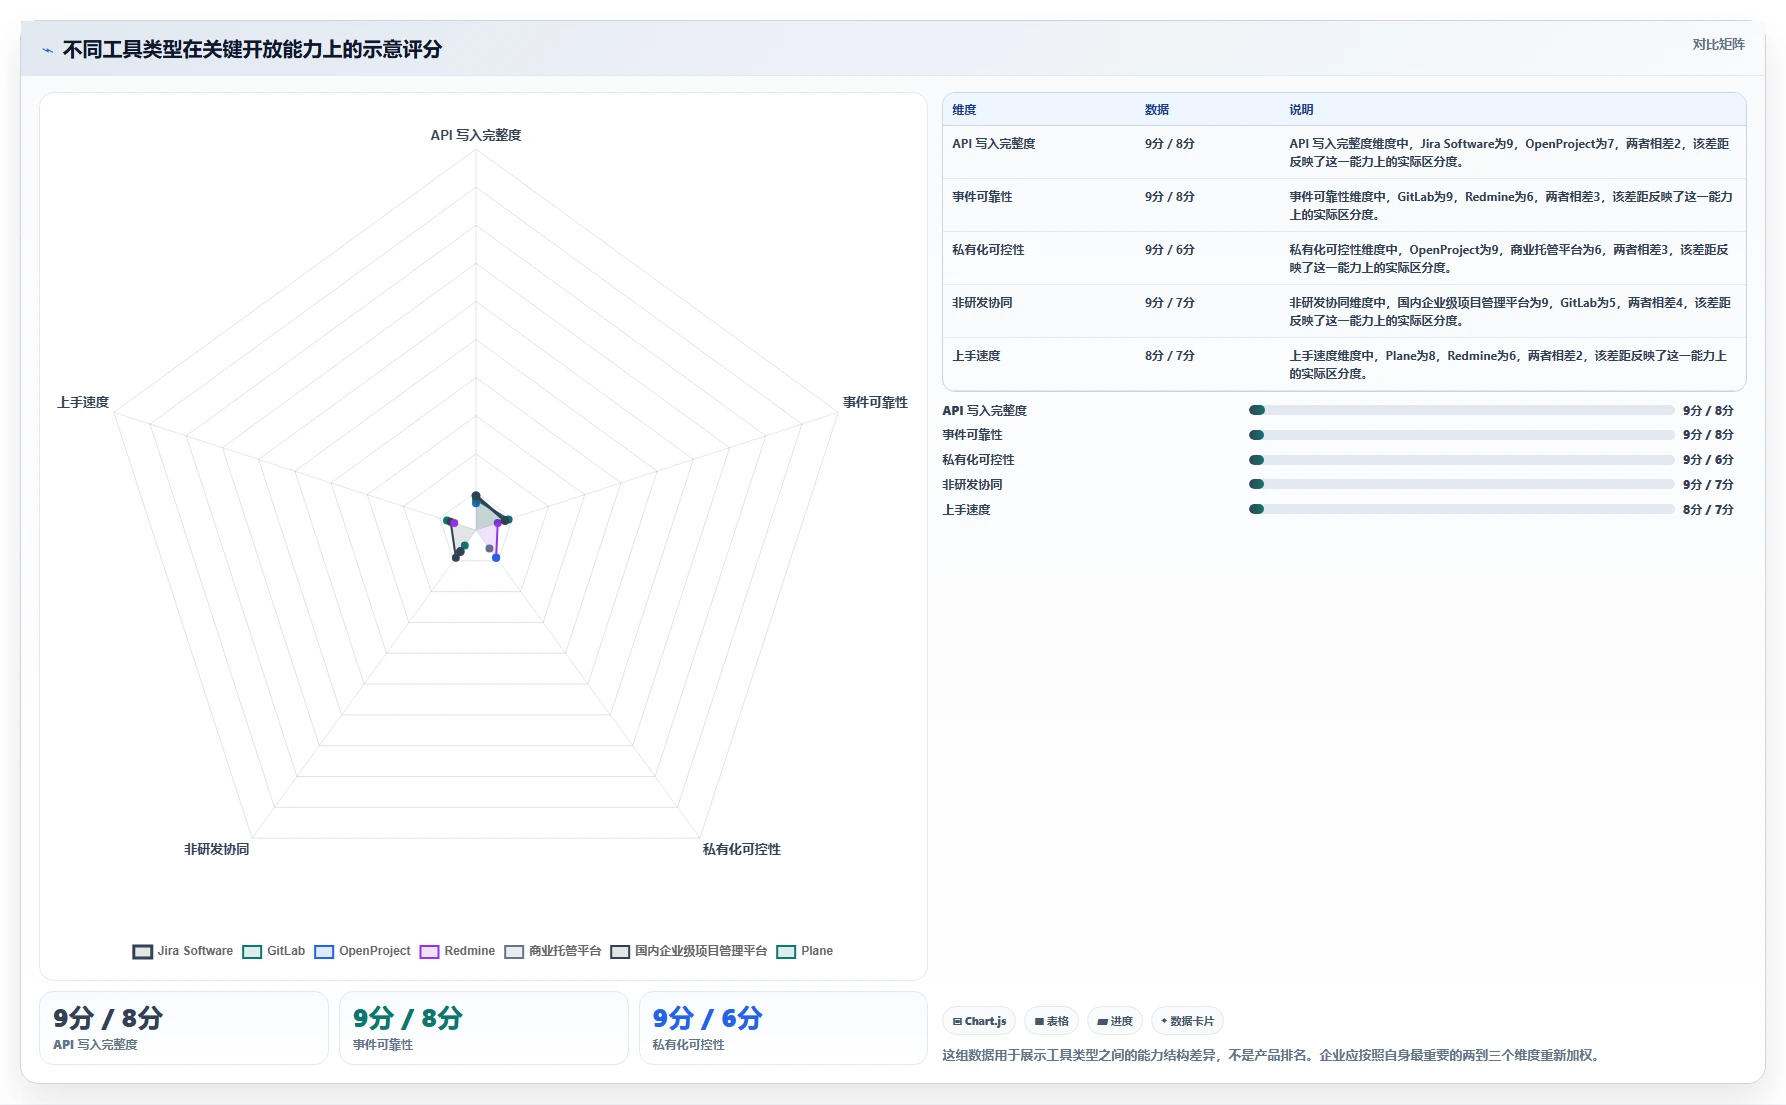Click the 上手速度 progress bar

(x=1461, y=509)
